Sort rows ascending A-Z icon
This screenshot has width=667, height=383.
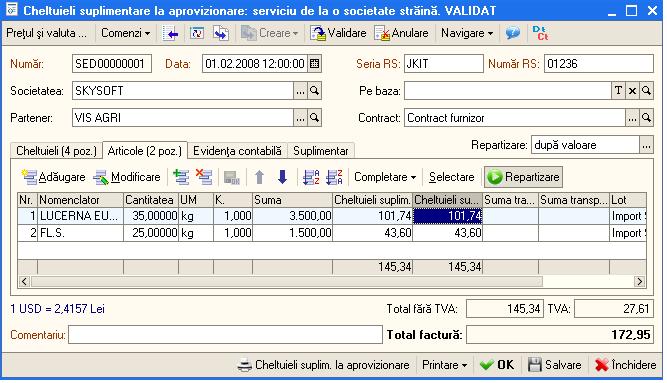point(311,177)
